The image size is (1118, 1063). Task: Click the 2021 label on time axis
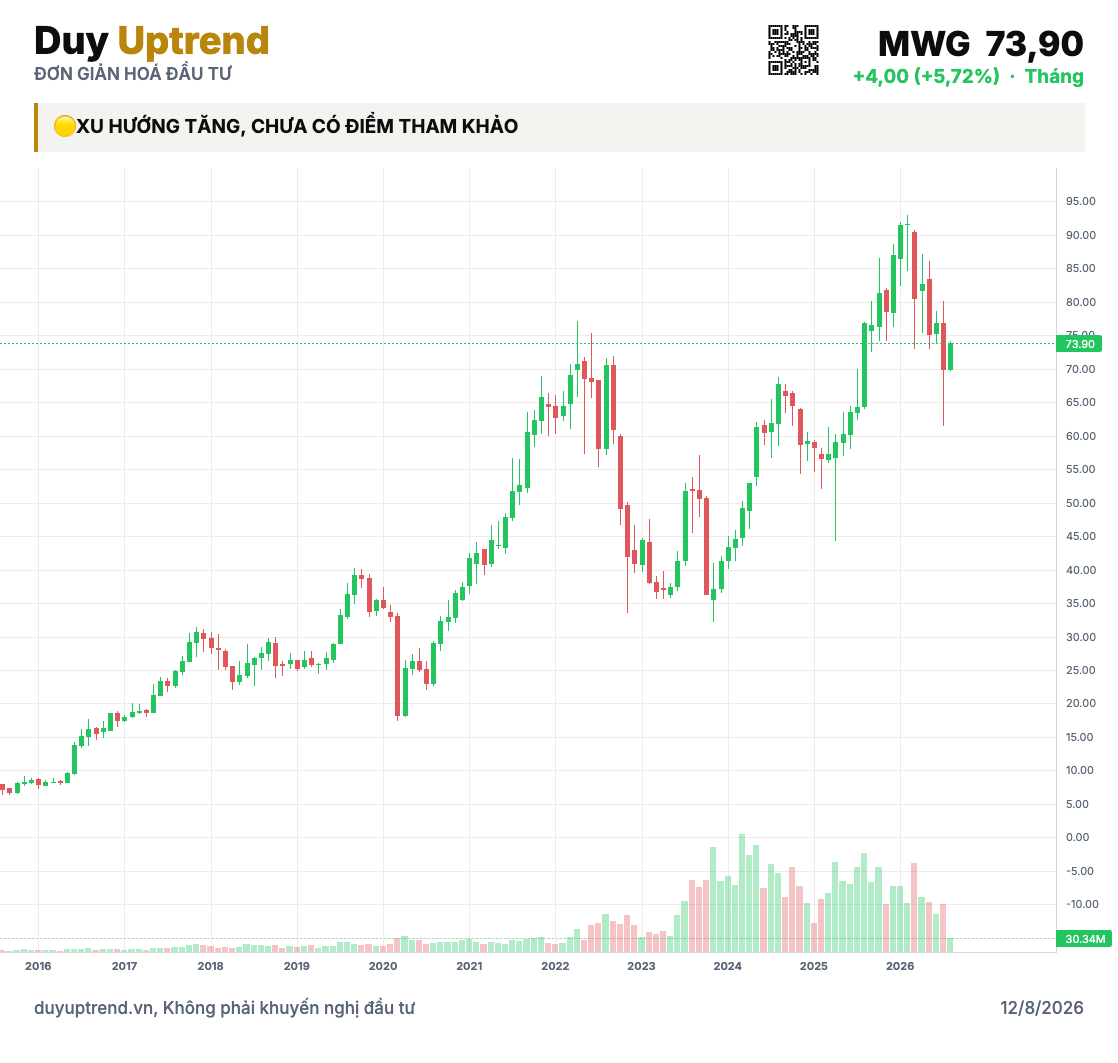coord(469,966)
